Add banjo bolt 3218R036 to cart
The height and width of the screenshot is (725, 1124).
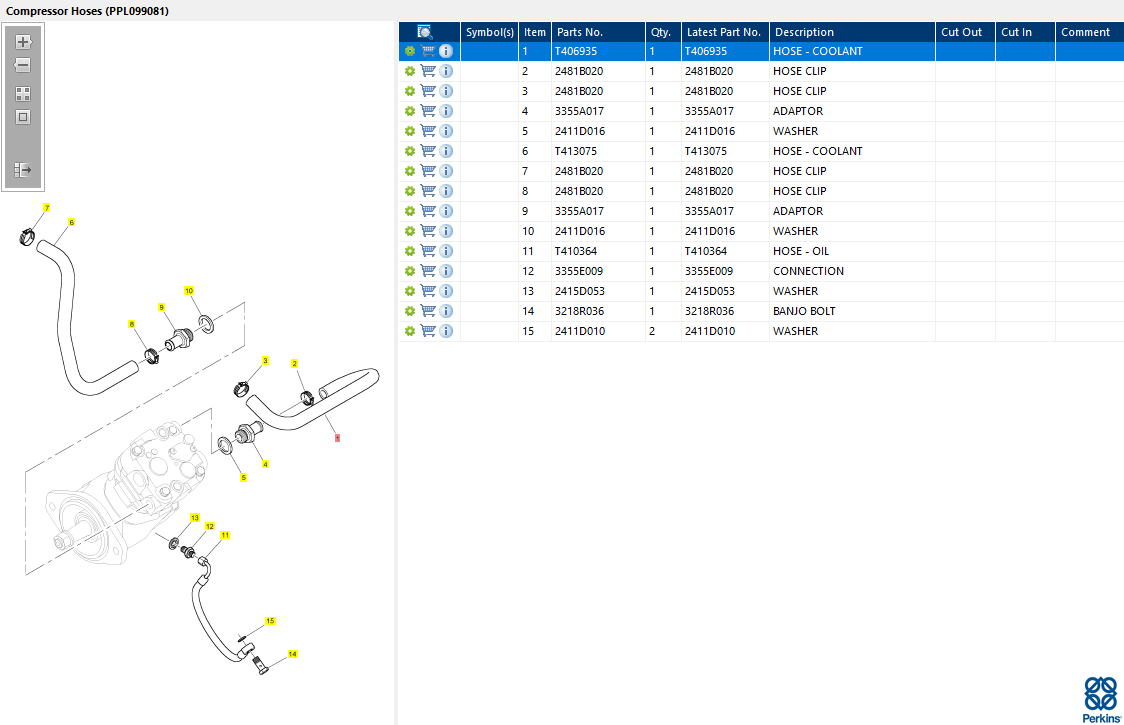(x=428, y=311)
